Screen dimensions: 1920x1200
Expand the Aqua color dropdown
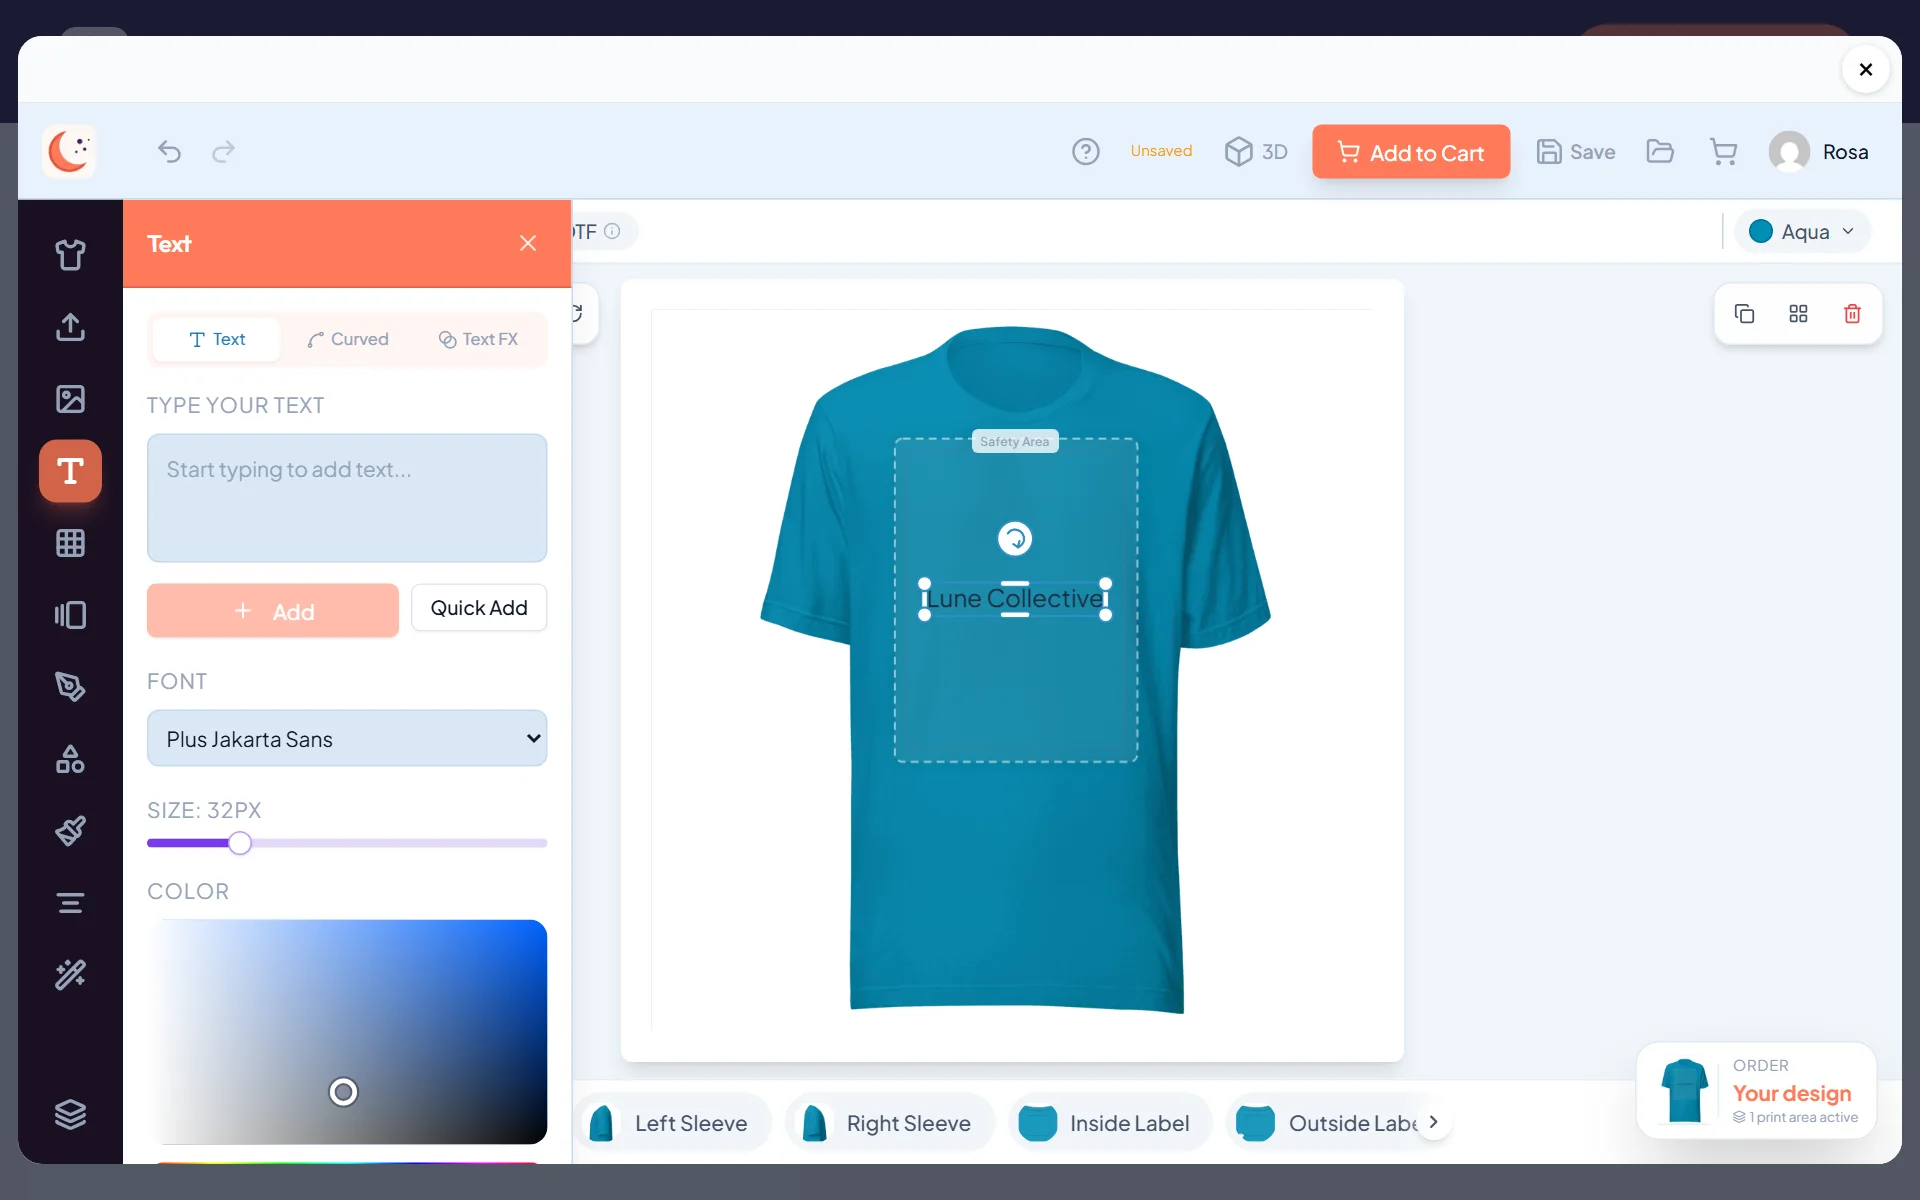tap(1803, 232)
